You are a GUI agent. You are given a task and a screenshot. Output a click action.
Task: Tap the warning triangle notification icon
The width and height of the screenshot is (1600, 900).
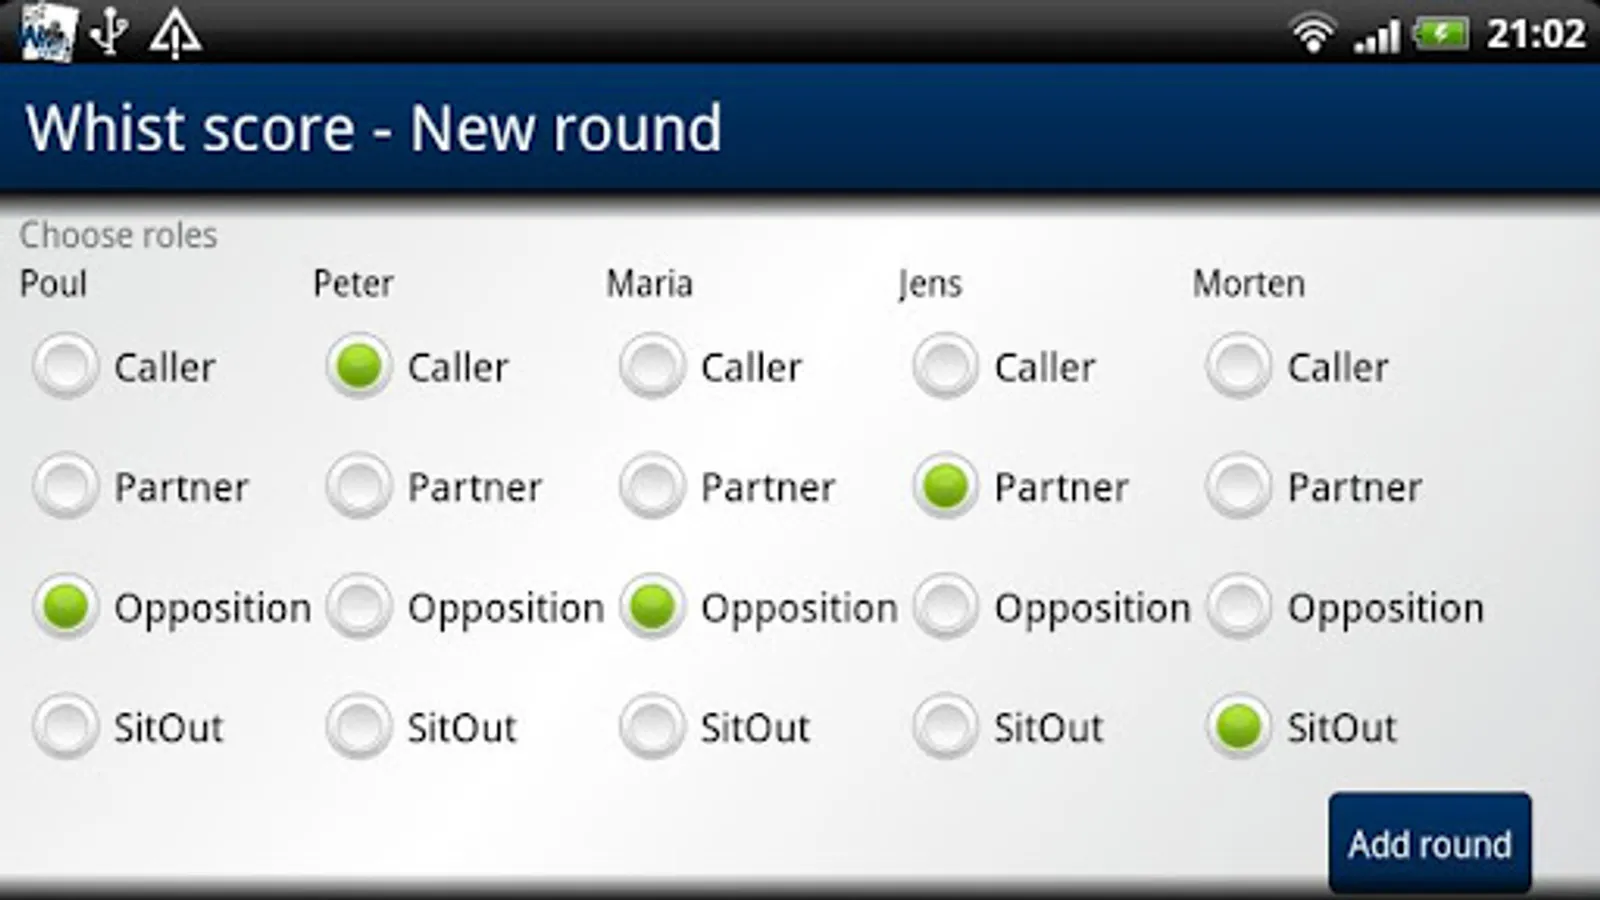(x=175, y=34)
